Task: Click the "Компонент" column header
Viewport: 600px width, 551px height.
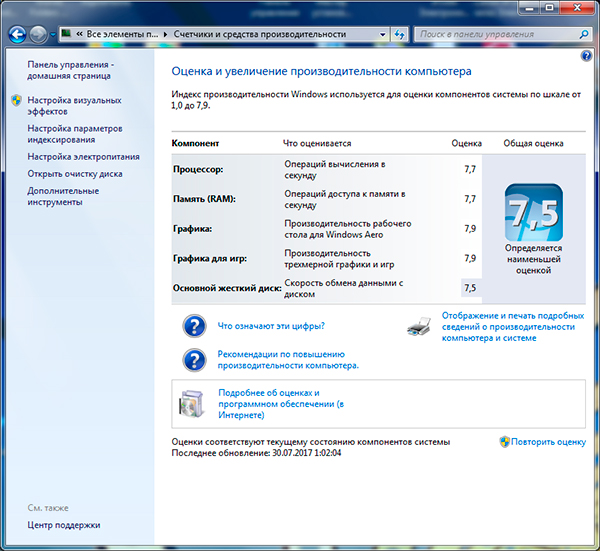Action: coord(195,143)
